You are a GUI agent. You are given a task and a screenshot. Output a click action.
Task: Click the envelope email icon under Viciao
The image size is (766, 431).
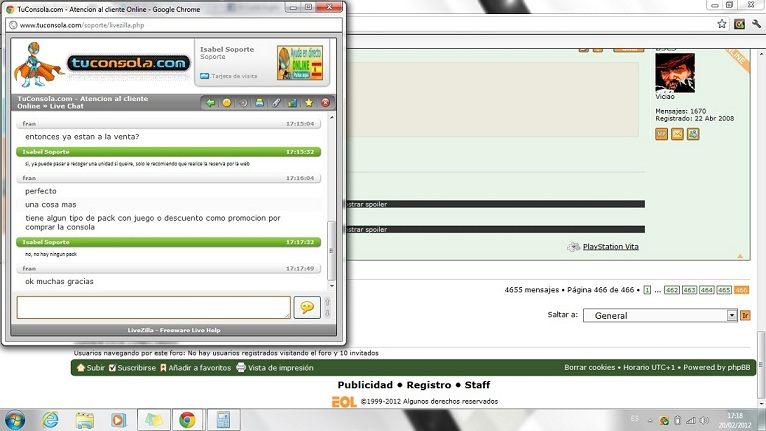(x=677, y=134)
